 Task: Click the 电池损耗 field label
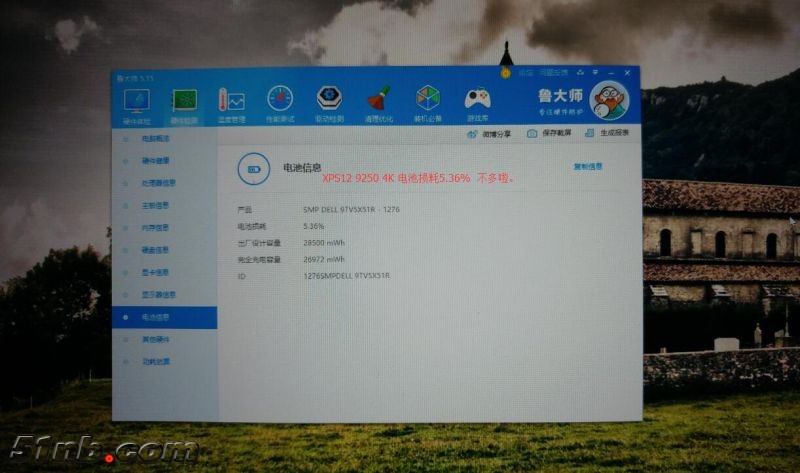tap(252, 227)
